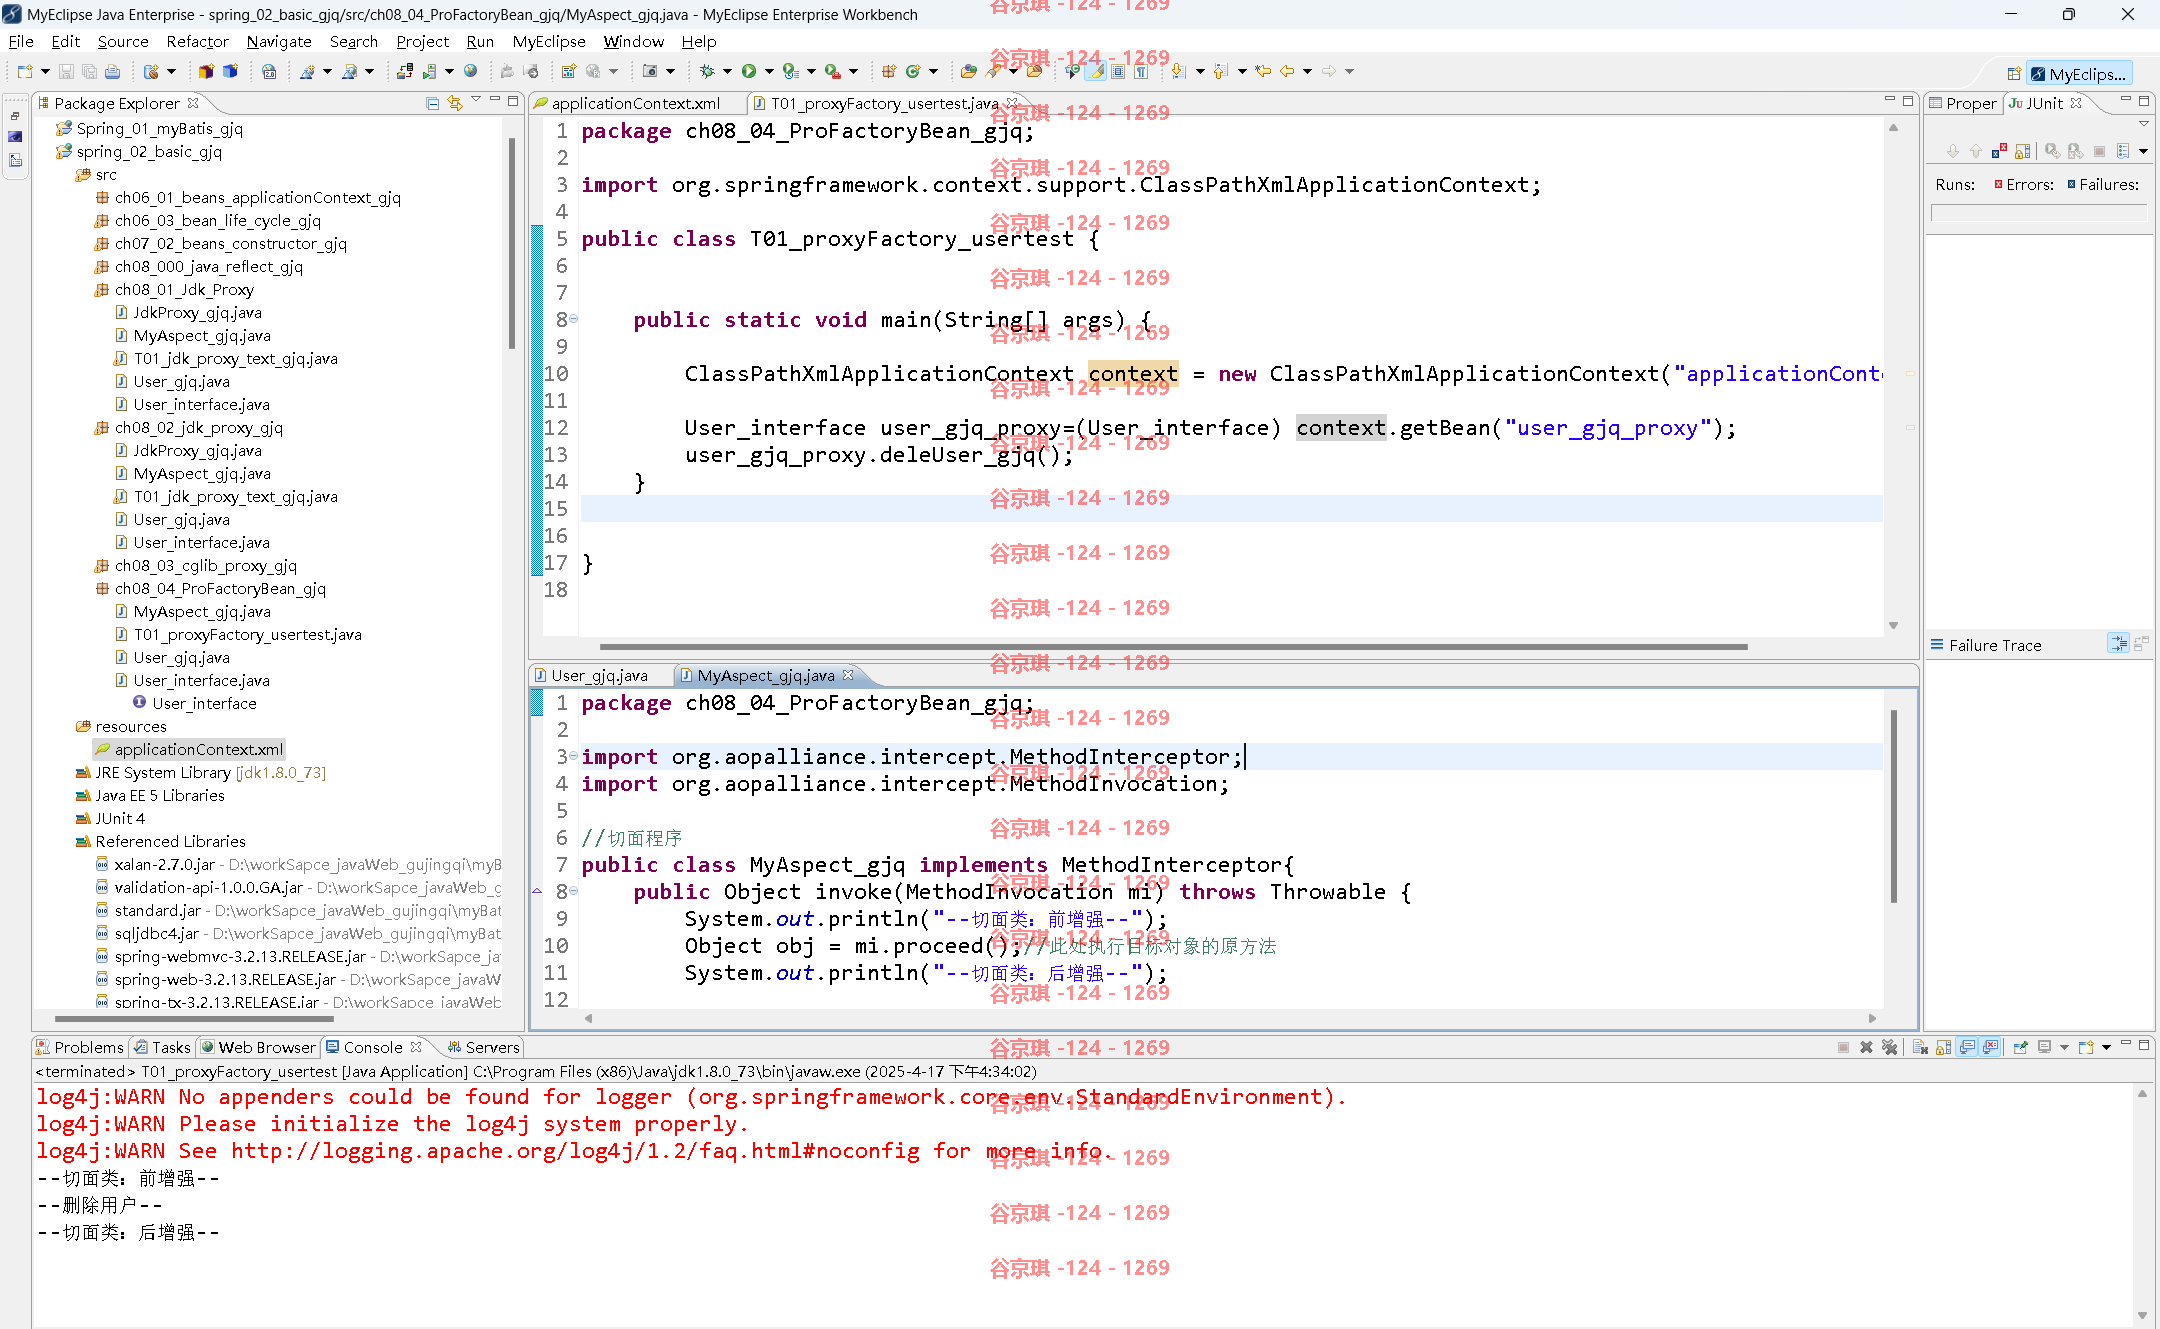Open the MyEclipse menu
The width and height of the screenshot is (2160, 1329).
[549, 41]
